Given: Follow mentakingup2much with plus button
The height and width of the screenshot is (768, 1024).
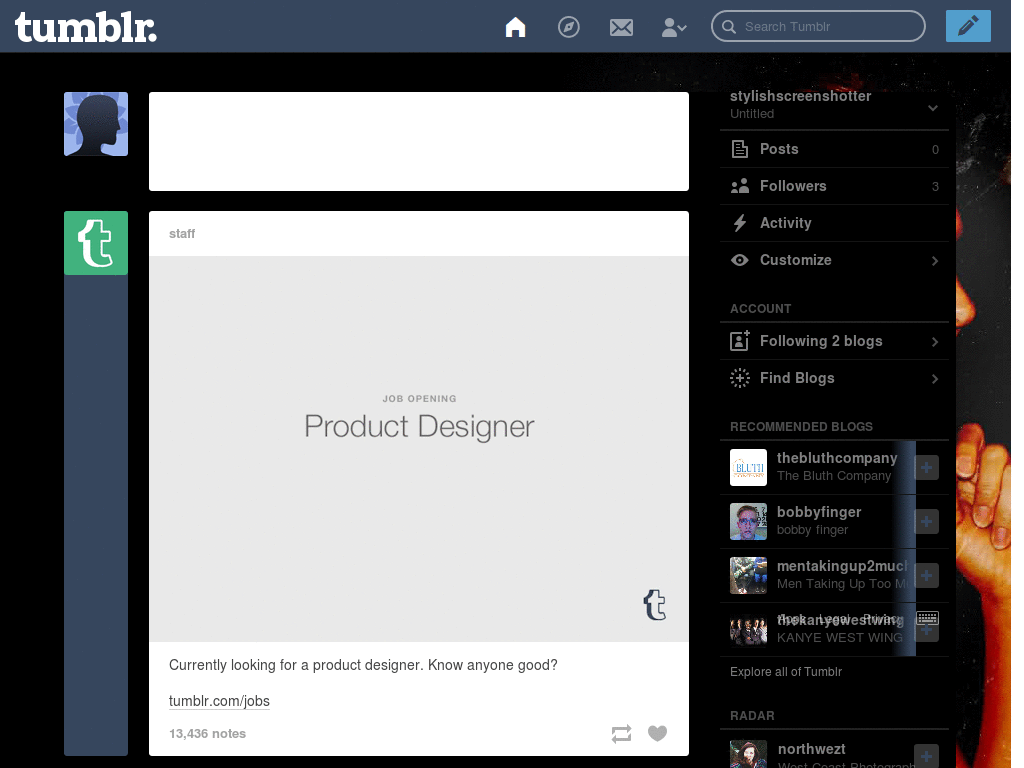Looking at the screenshot, I should [x=926, y=575].
